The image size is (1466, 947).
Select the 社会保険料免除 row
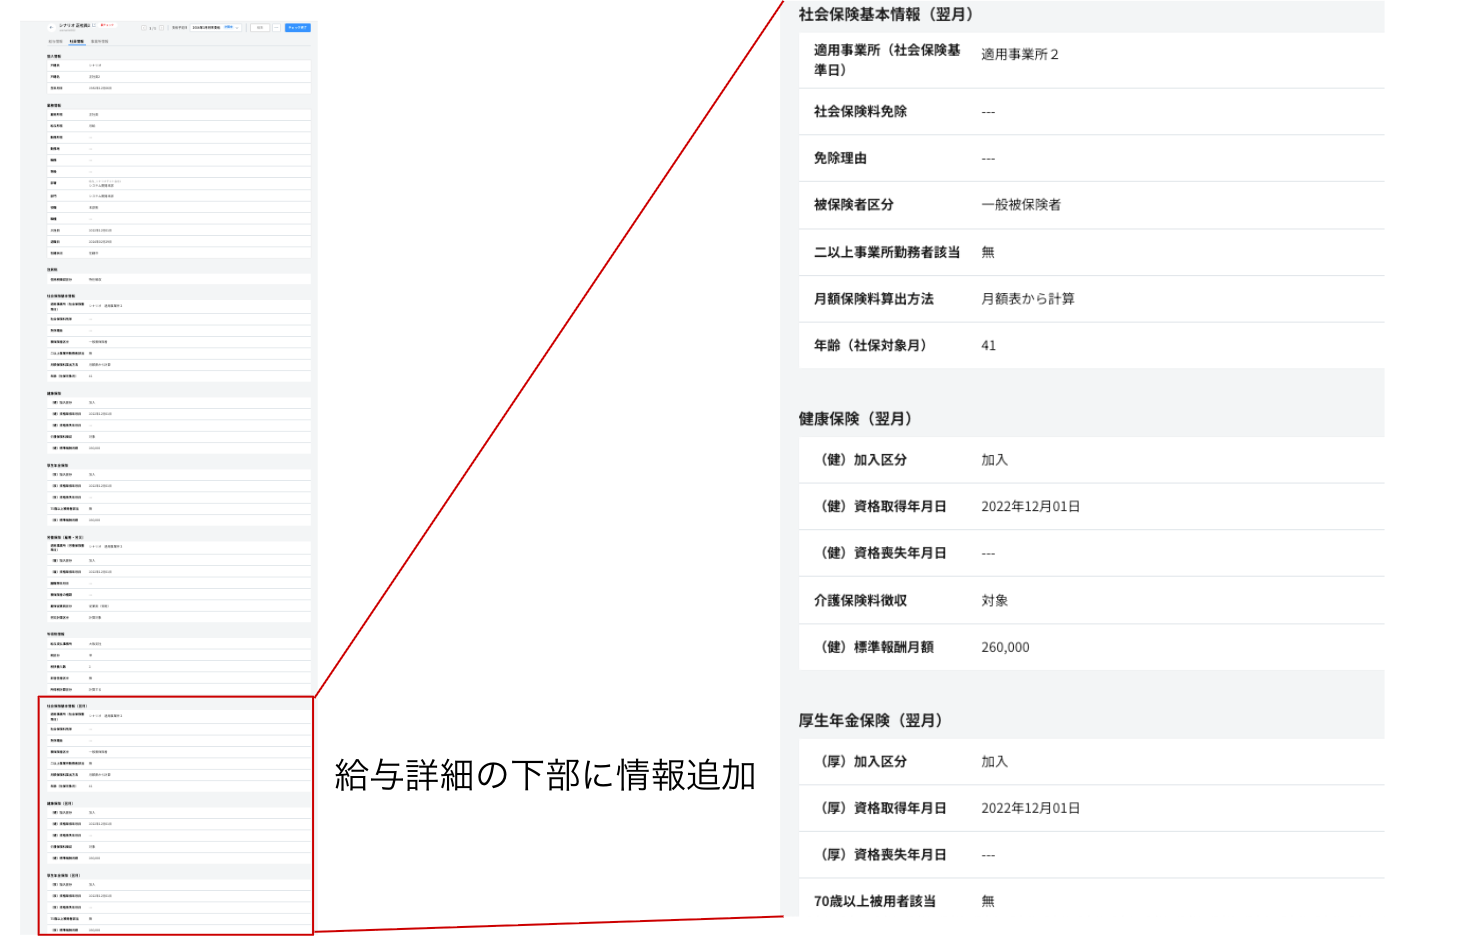coord(1090,112)
